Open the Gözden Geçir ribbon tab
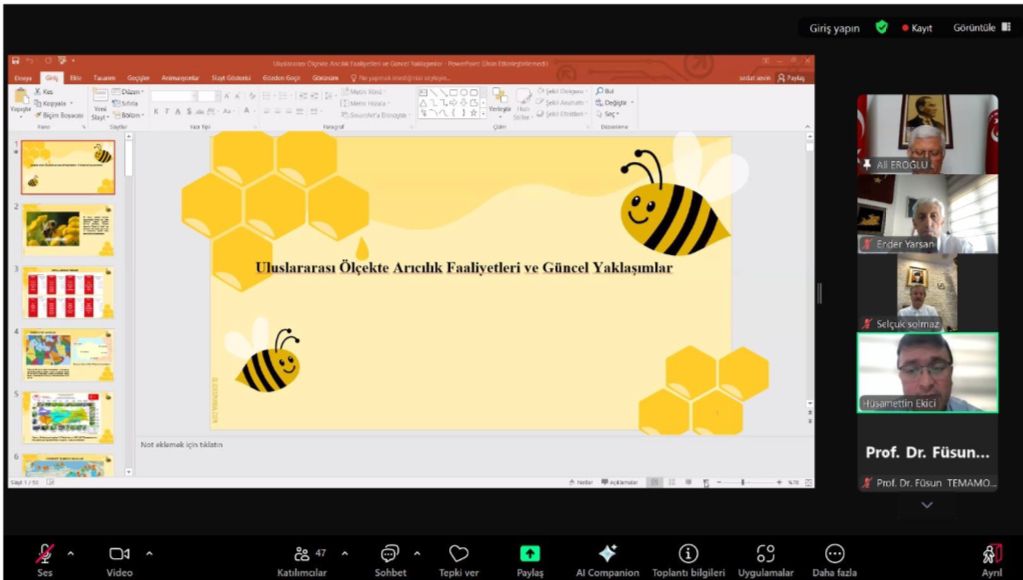This screenshot has height=580, width=1023. 281,78
